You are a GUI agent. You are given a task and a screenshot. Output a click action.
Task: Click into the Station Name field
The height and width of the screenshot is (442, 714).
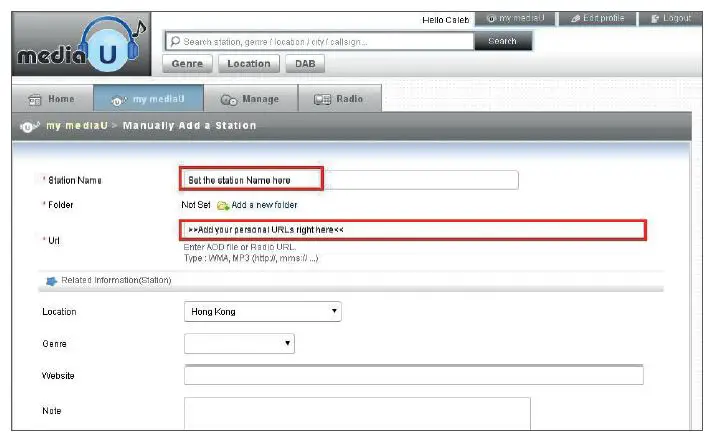click(349, 180)
